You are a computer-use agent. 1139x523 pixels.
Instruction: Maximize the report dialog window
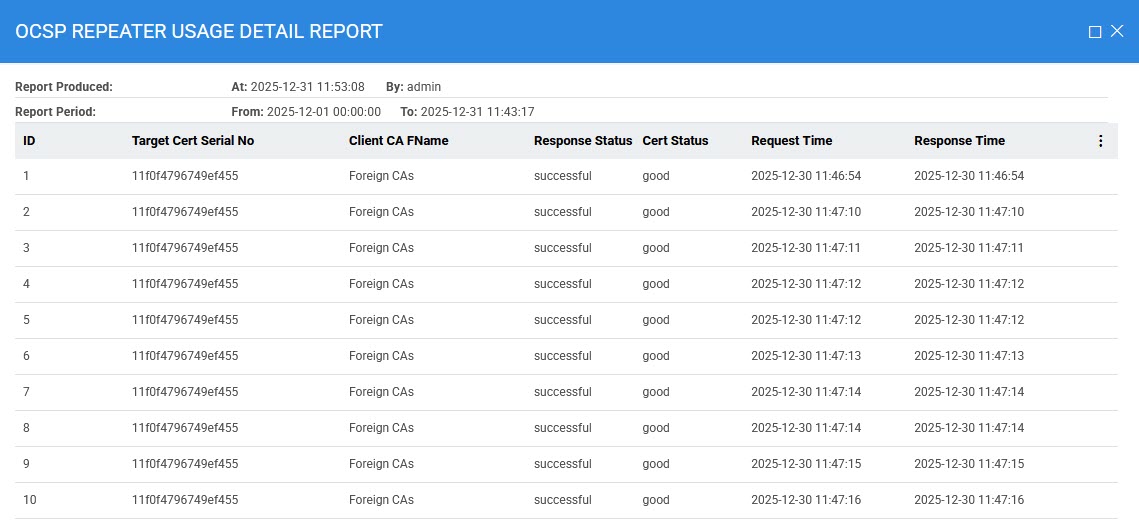1095,32
